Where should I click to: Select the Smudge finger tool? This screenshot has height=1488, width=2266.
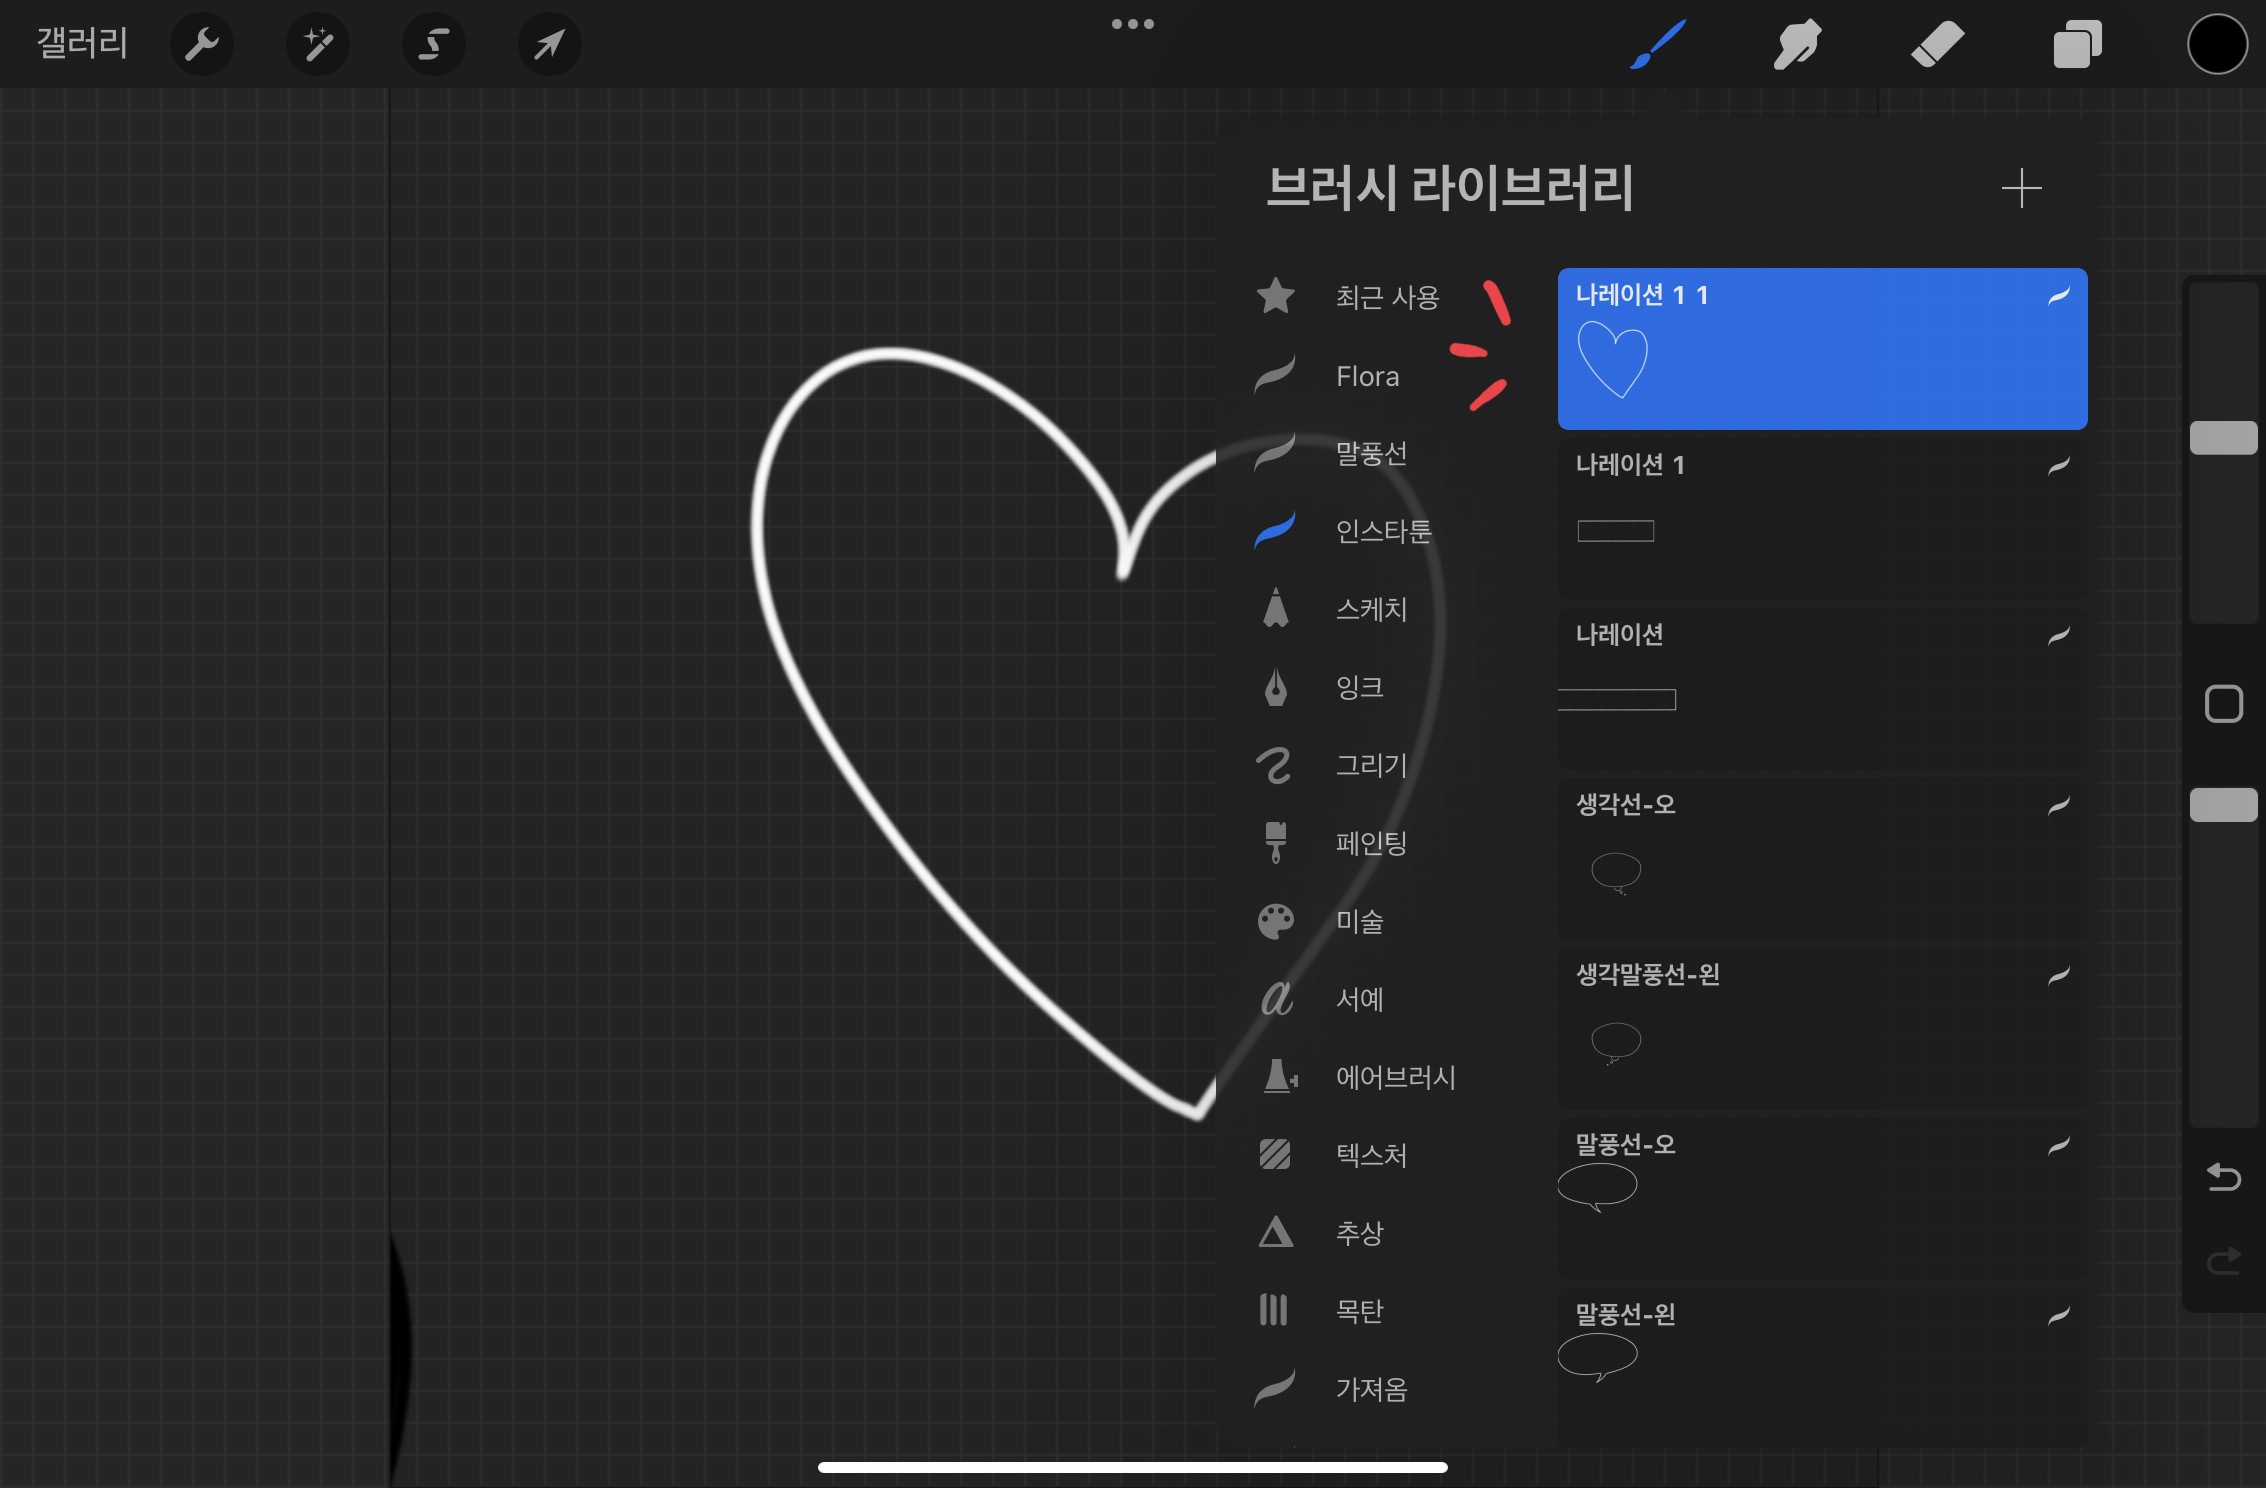(1797, 45)
